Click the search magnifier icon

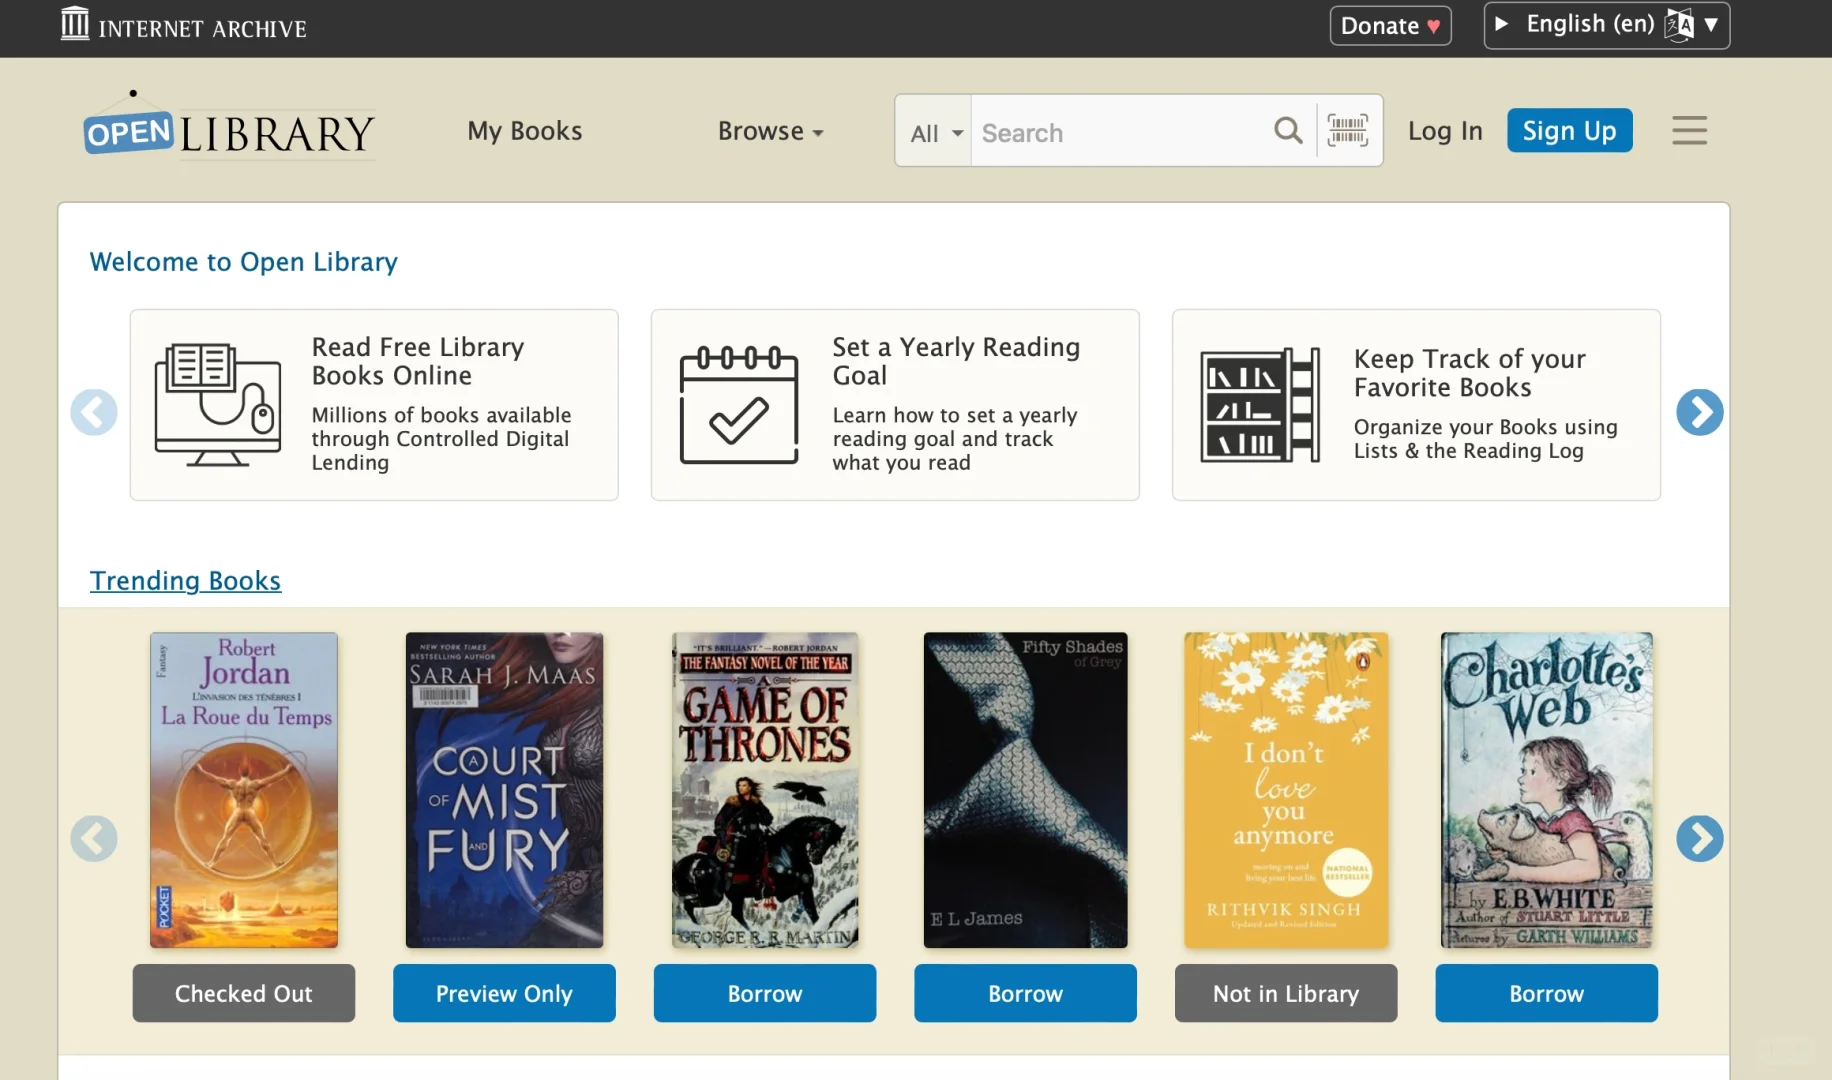pyautogui.click(x=1288, y=131)
